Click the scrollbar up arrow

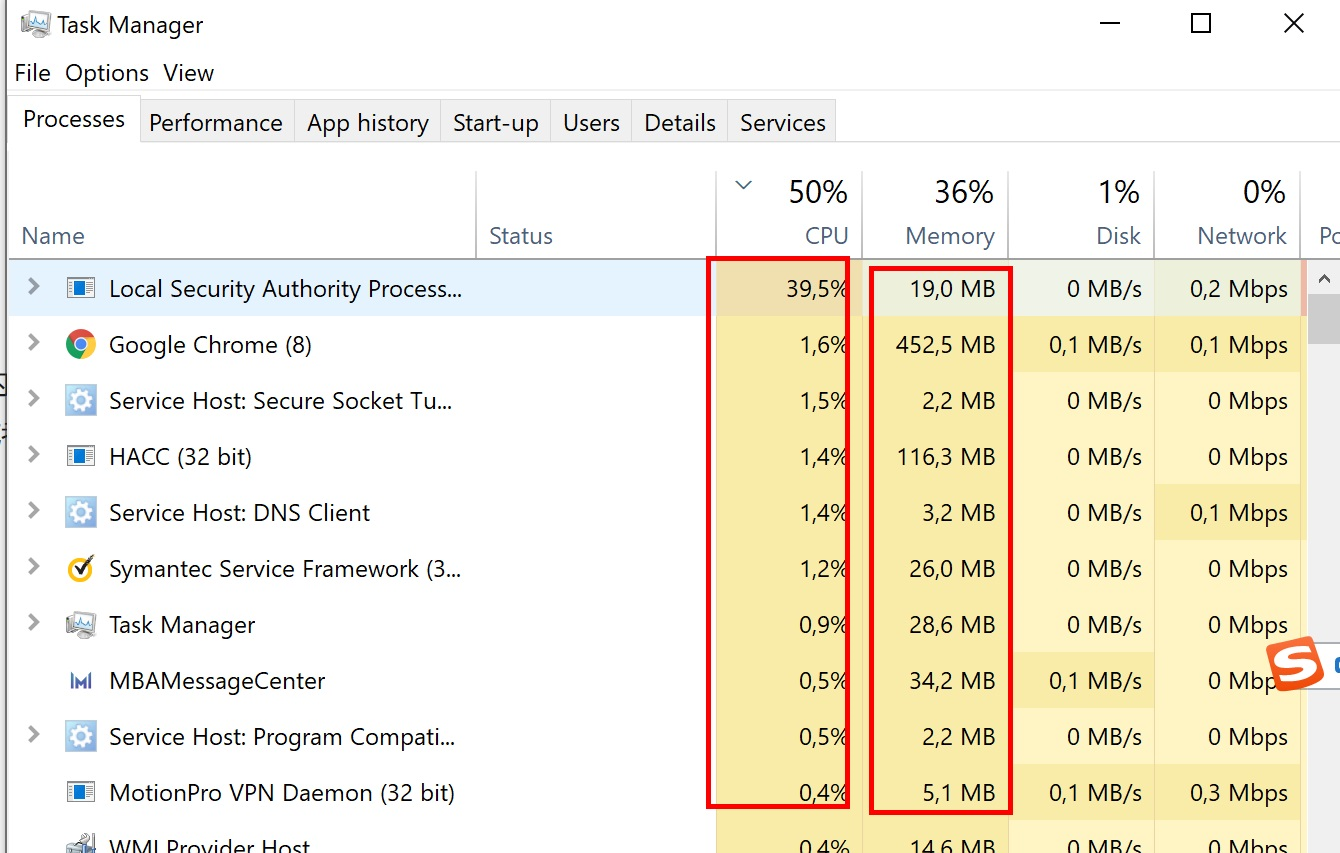click(x=1324, y=279)
